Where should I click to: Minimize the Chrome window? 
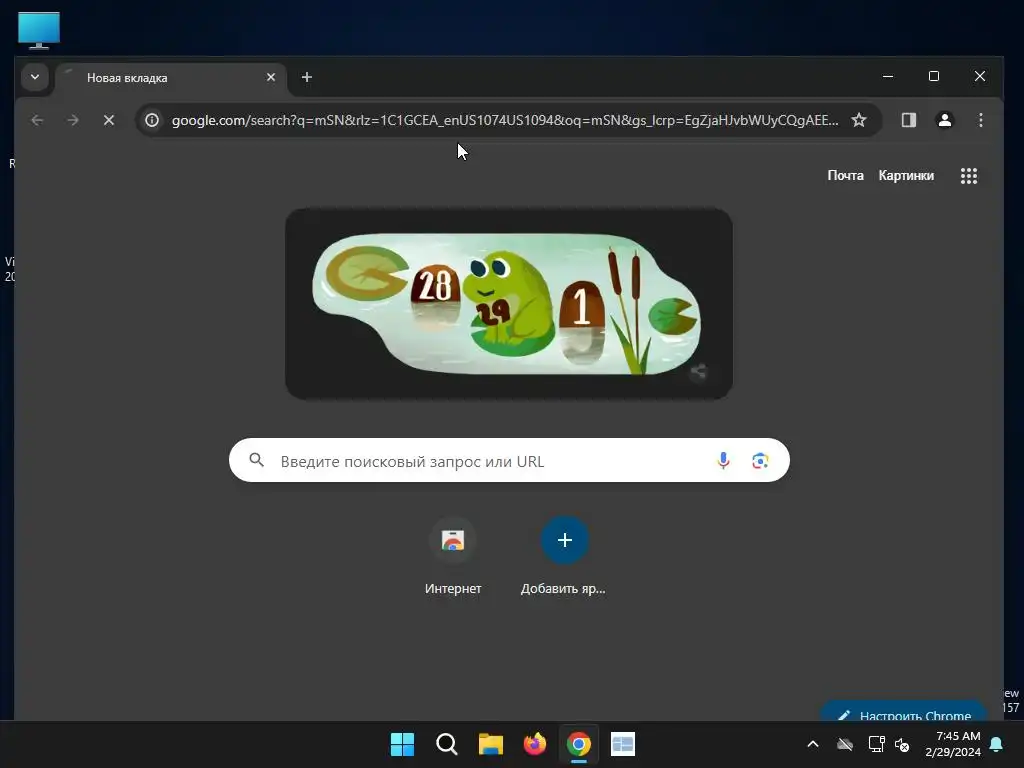tap(888, 76)
